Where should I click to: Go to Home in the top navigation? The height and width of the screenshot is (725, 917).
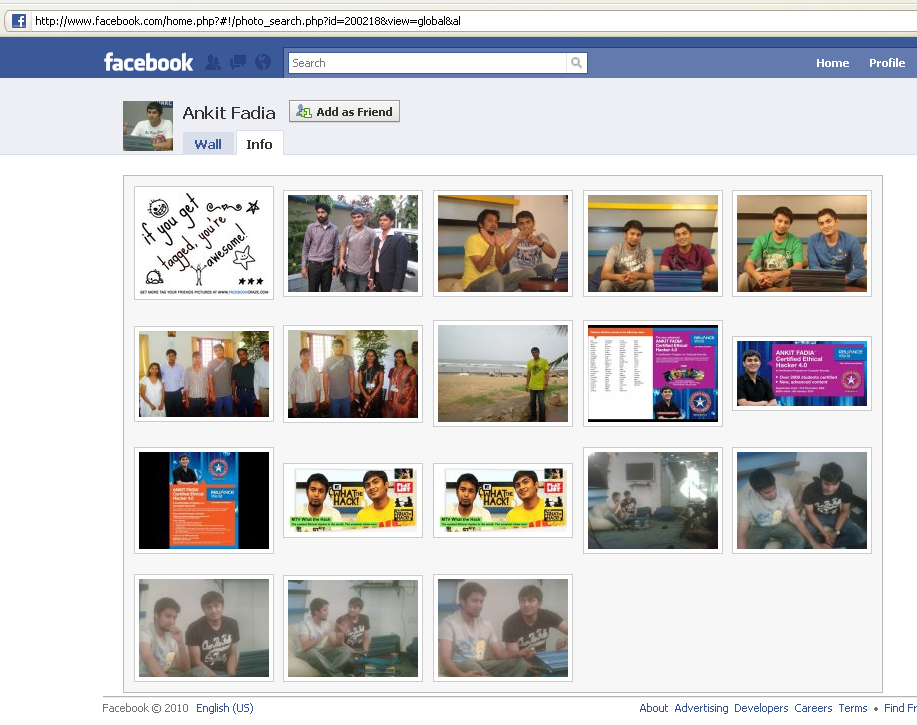click(832, 63)
